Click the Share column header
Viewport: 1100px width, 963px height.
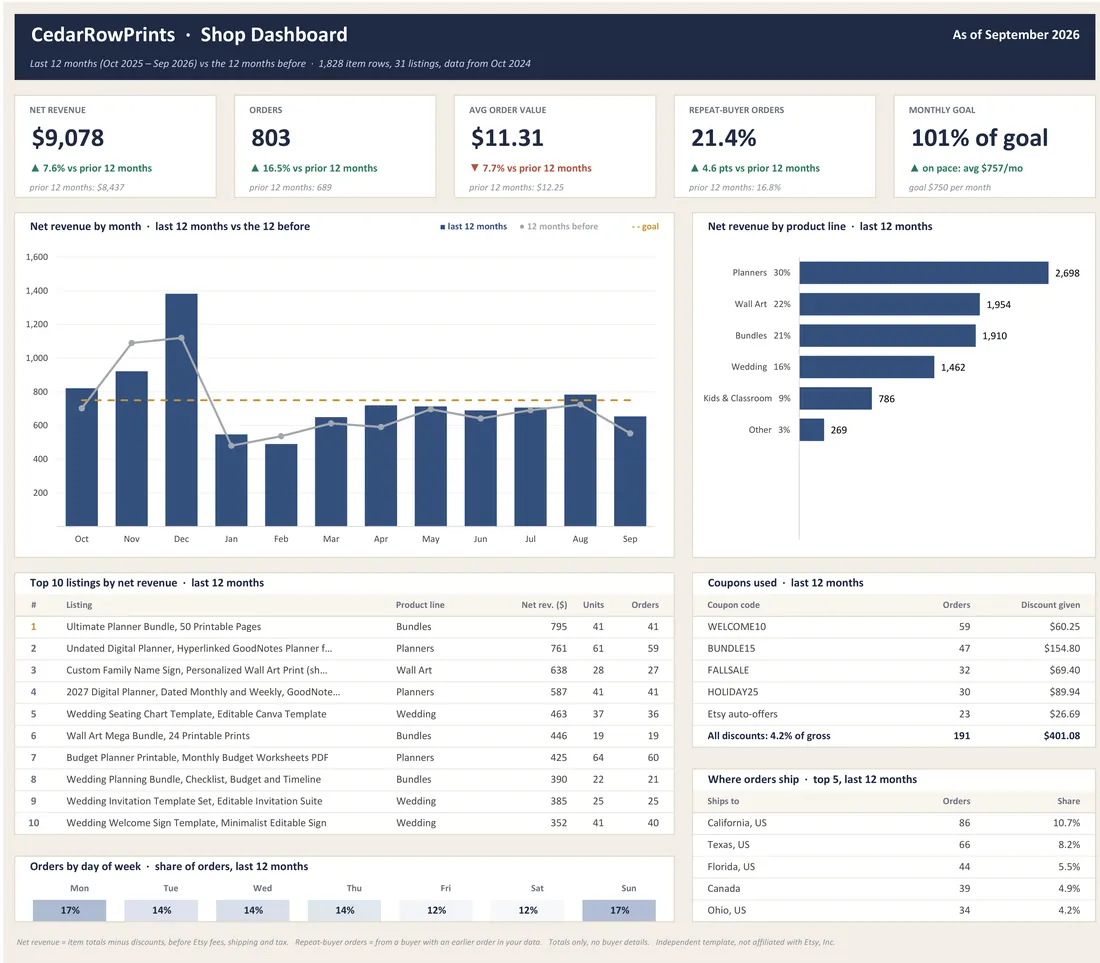1068,801
